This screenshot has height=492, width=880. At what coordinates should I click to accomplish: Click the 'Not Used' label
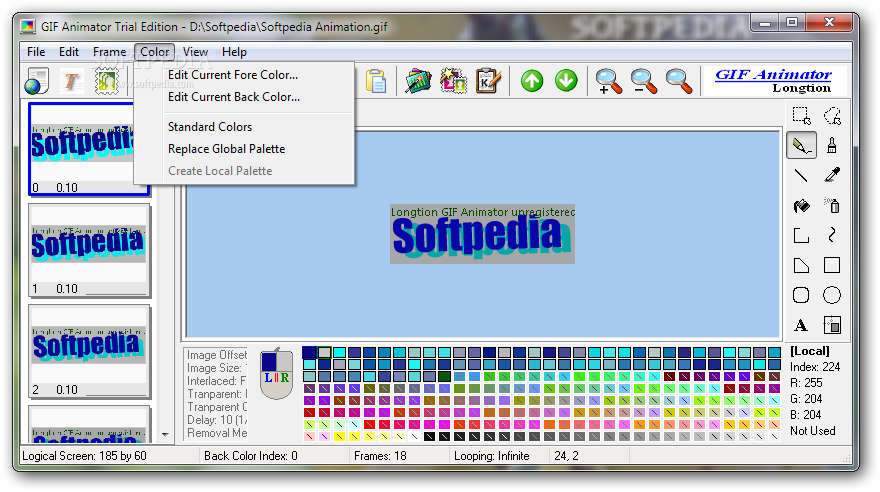coord(813,431)
